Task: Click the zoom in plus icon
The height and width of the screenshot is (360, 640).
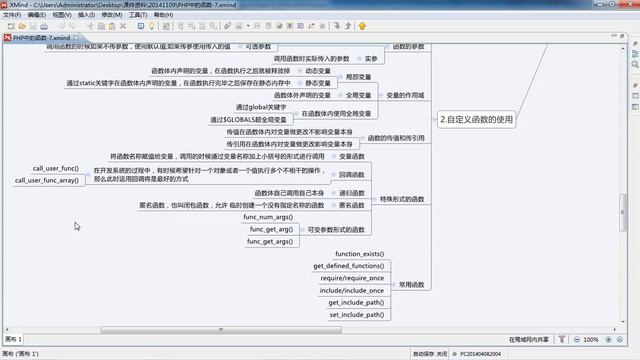Action: pos(608,340)
